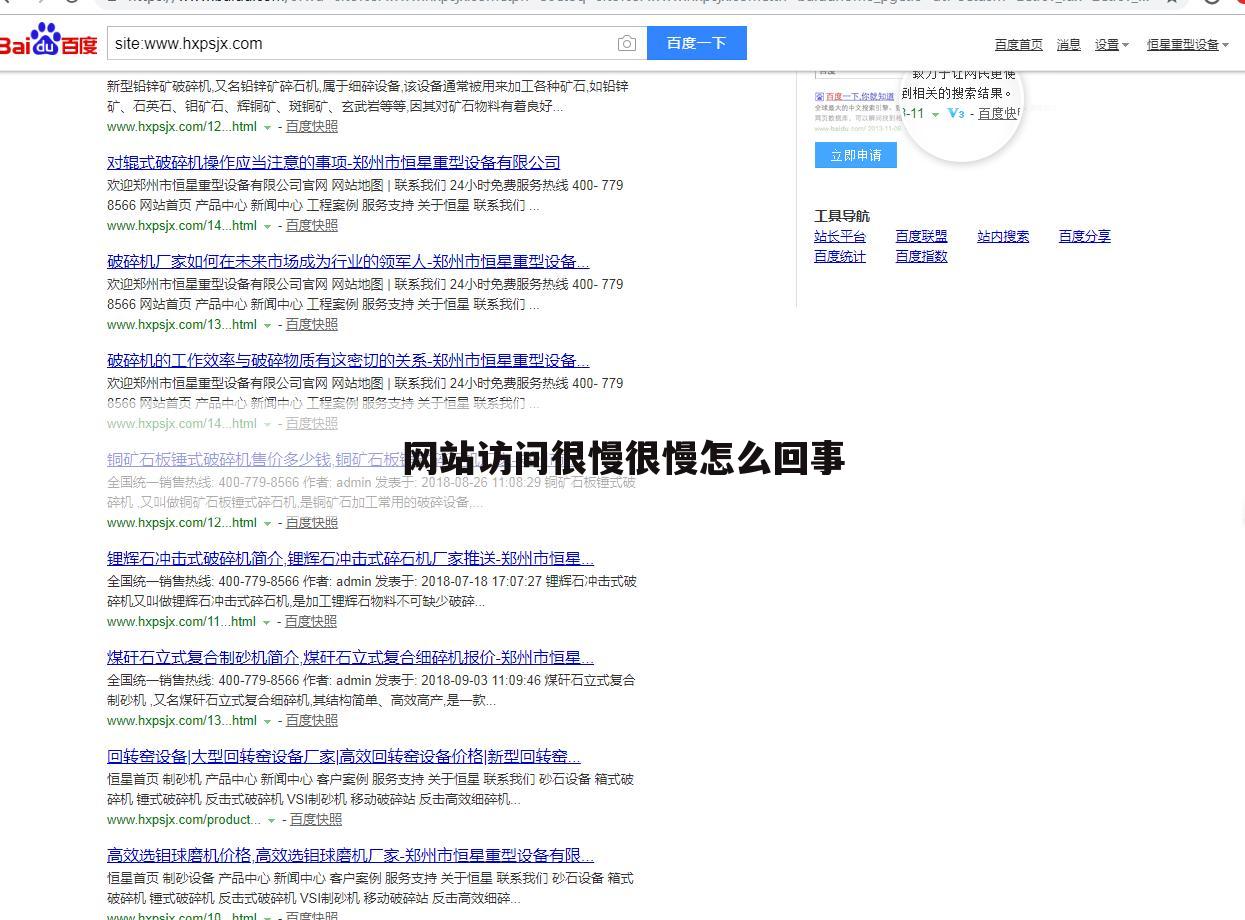The width and height of the screenshot is (1245, 920).
Task: View 百度快照 for 对辊式破碎机操作 result
Action: click(312, 225)
